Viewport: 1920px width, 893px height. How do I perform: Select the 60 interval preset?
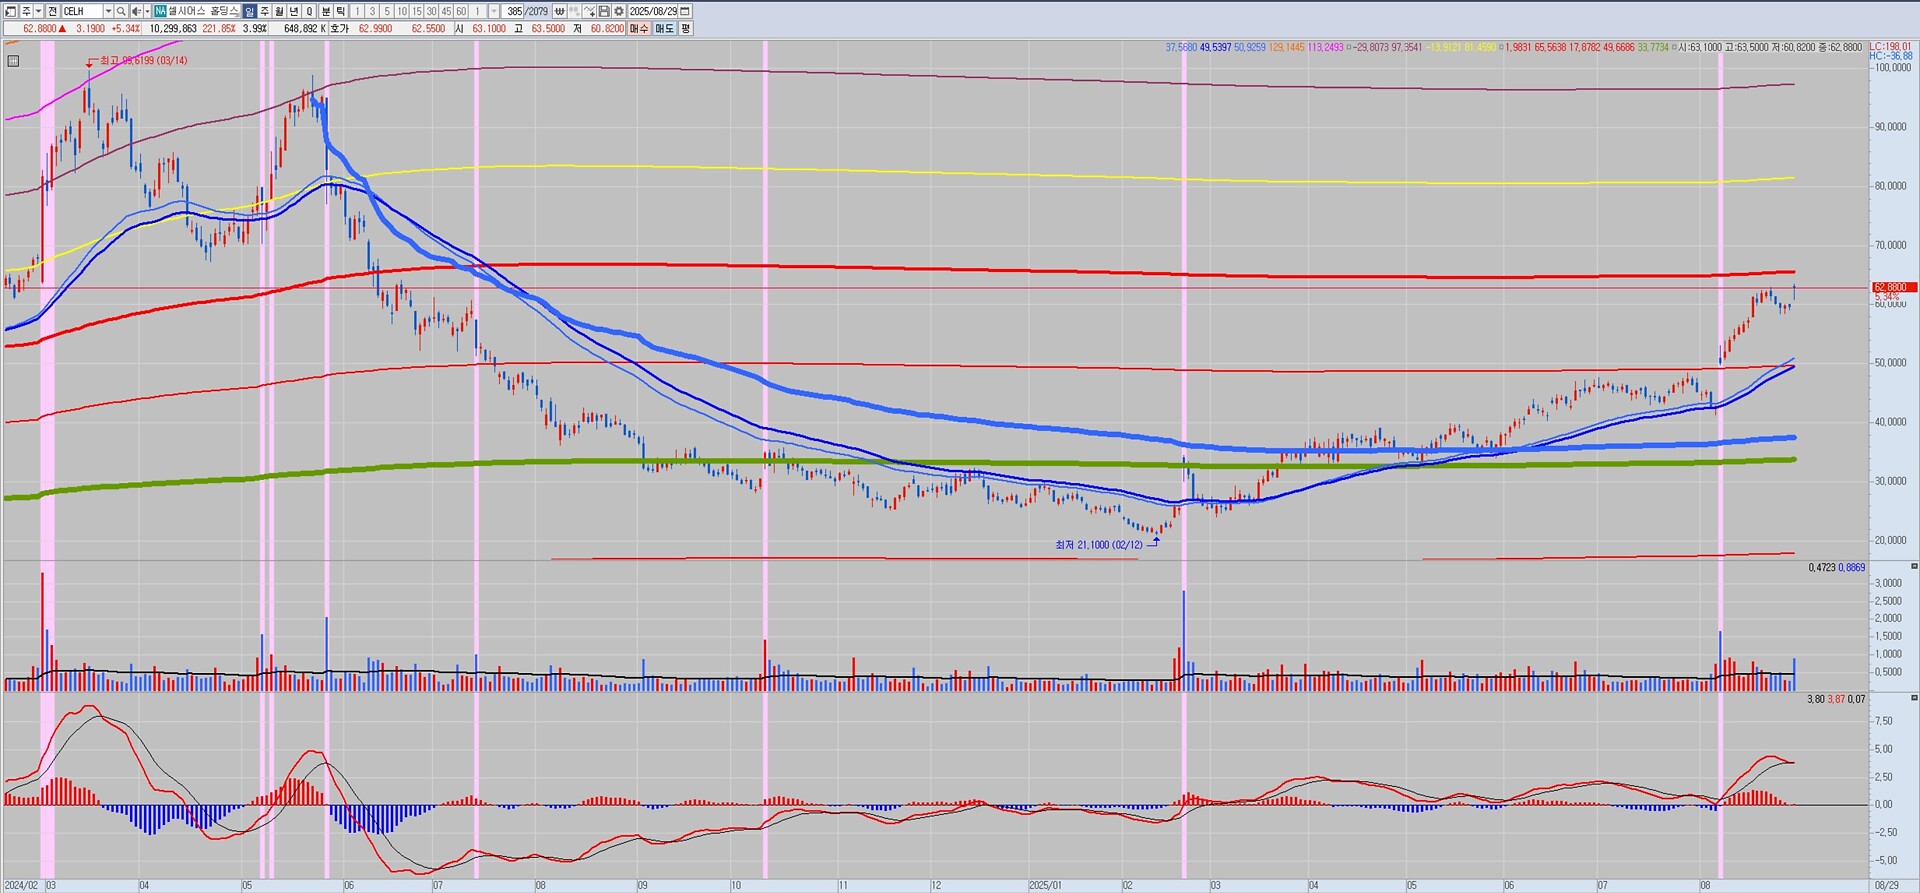[x=462, y=11]
